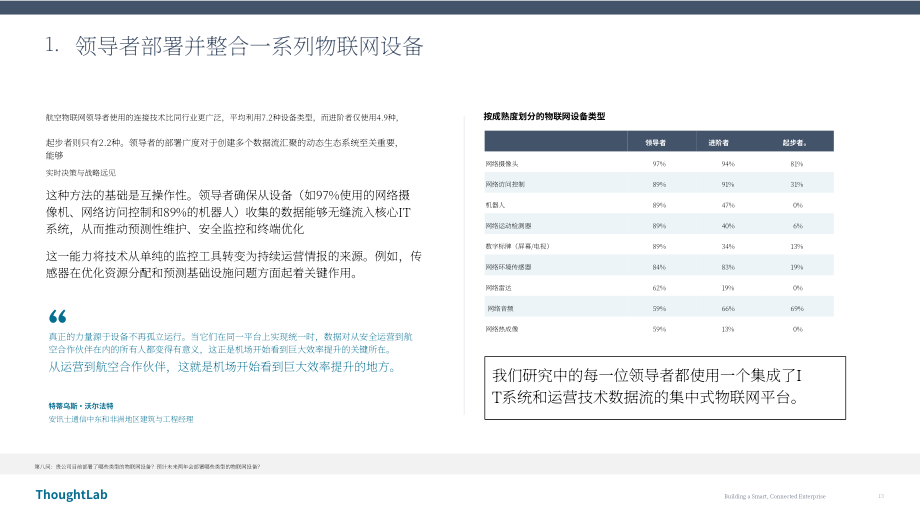The width and height of the screenshot is (920, 518).
Task: Click the ThoughtLab logo in footer
Action: pyautogui.click(x=72, y=495)
